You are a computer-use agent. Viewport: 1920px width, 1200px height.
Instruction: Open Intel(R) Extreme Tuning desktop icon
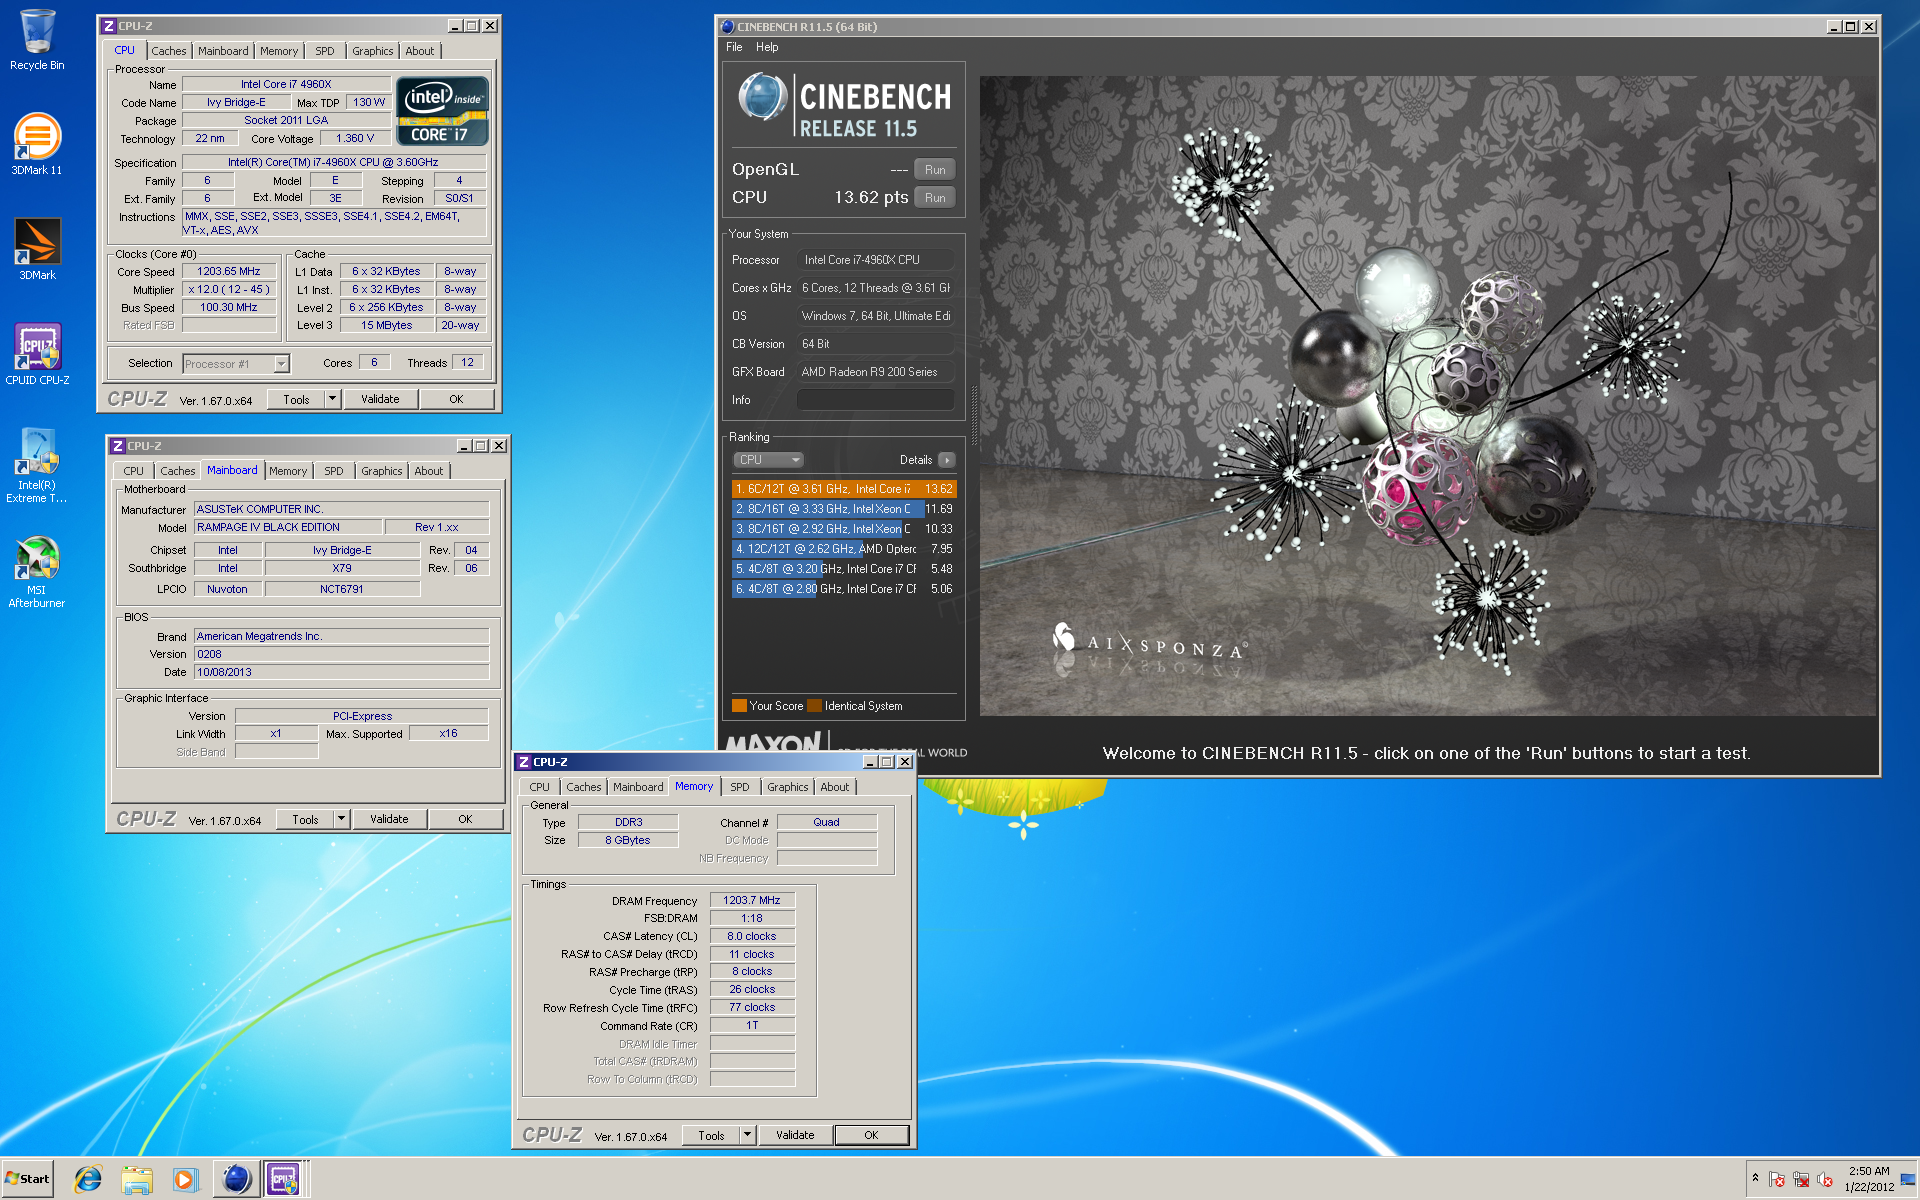(37, 465)
